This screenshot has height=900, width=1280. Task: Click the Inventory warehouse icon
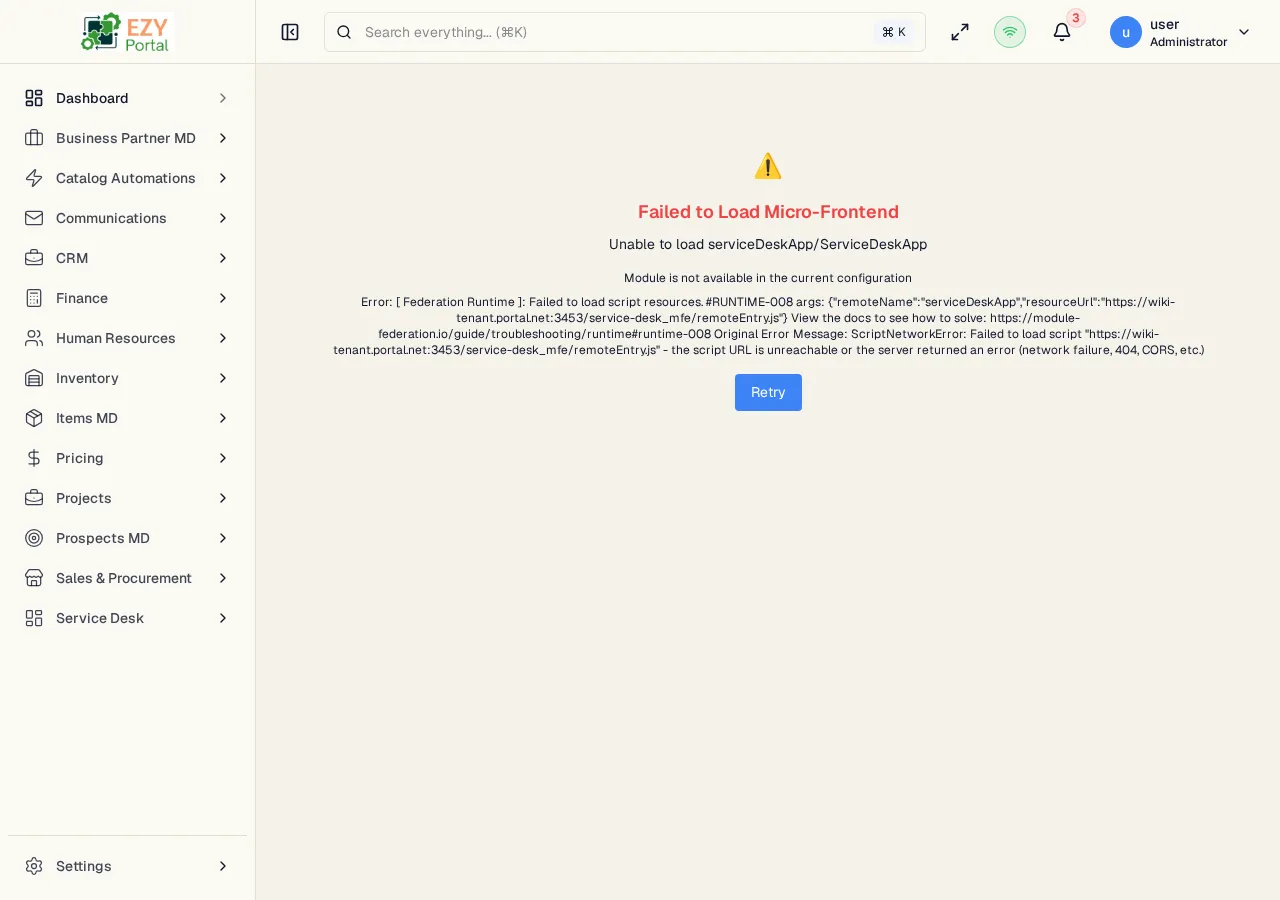pyautogui.click(x=34, y=378)
